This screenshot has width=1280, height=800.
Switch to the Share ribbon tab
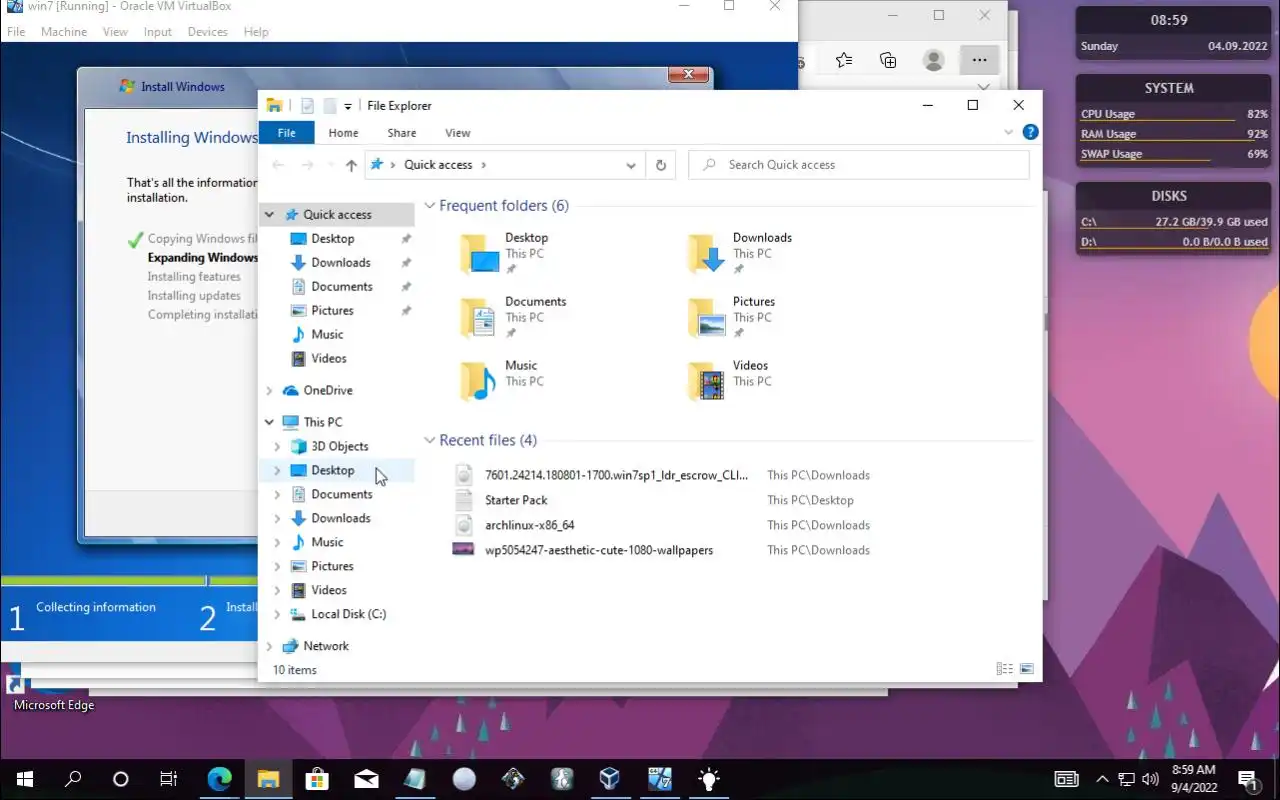pos(402,133)
